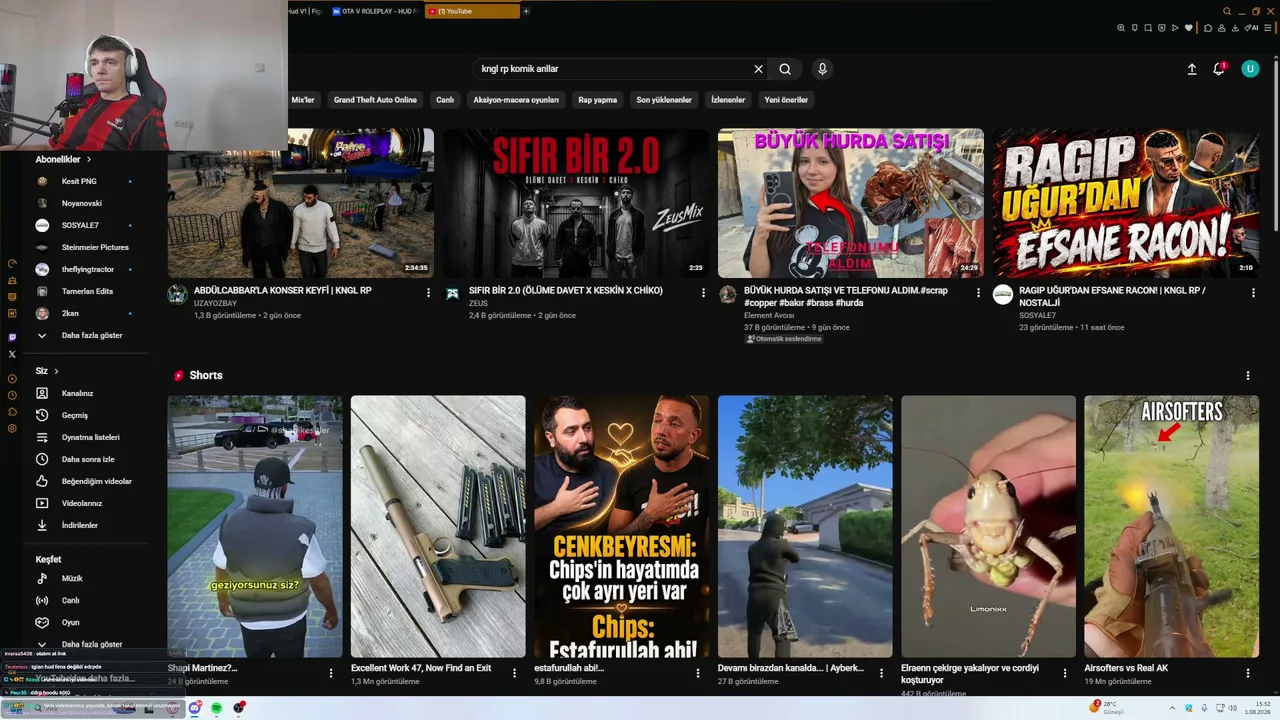Open X icon in browser sidebar
Screen dimensions: 1280x720
click(x=12, y=354)
